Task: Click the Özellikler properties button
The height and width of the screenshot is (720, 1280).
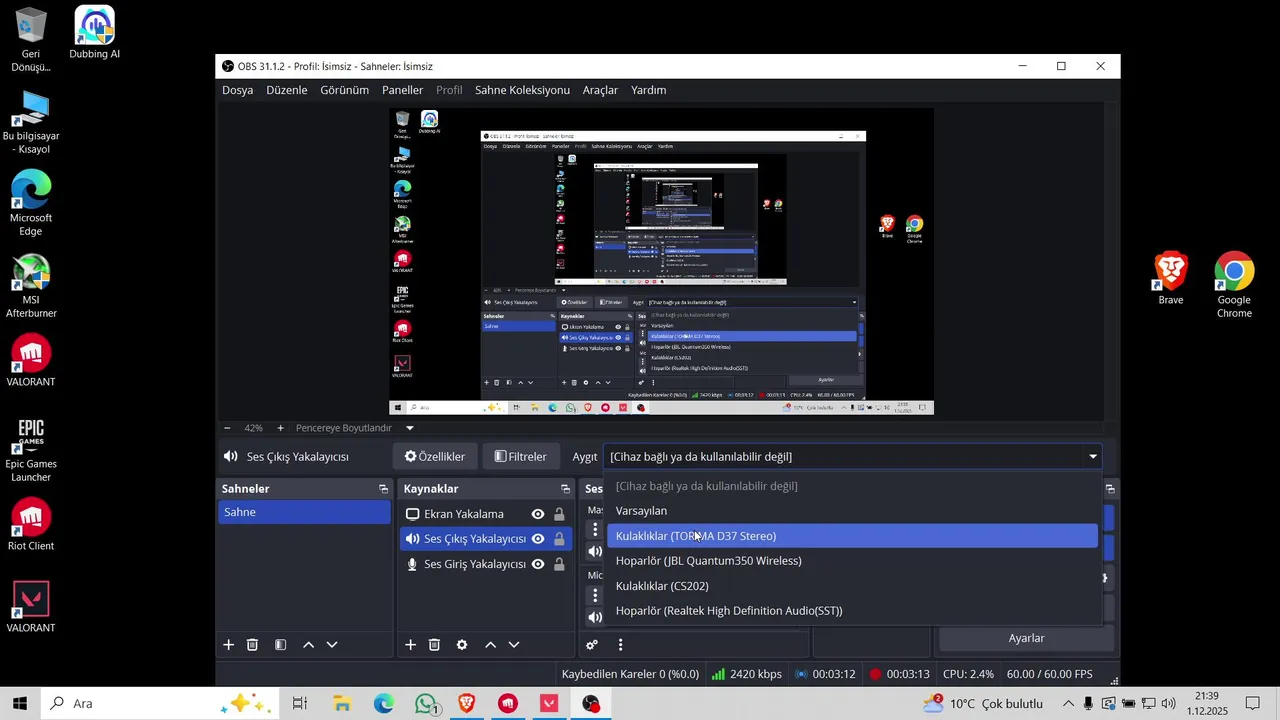Action: point(434,457)
